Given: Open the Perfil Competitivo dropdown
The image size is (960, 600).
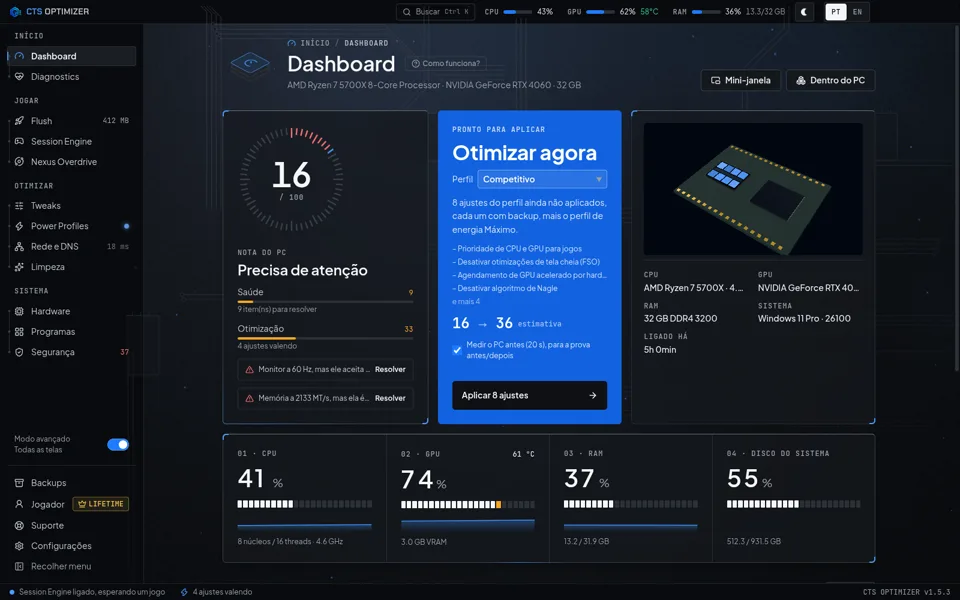Looking at the screenshot, I should point(542,179).
